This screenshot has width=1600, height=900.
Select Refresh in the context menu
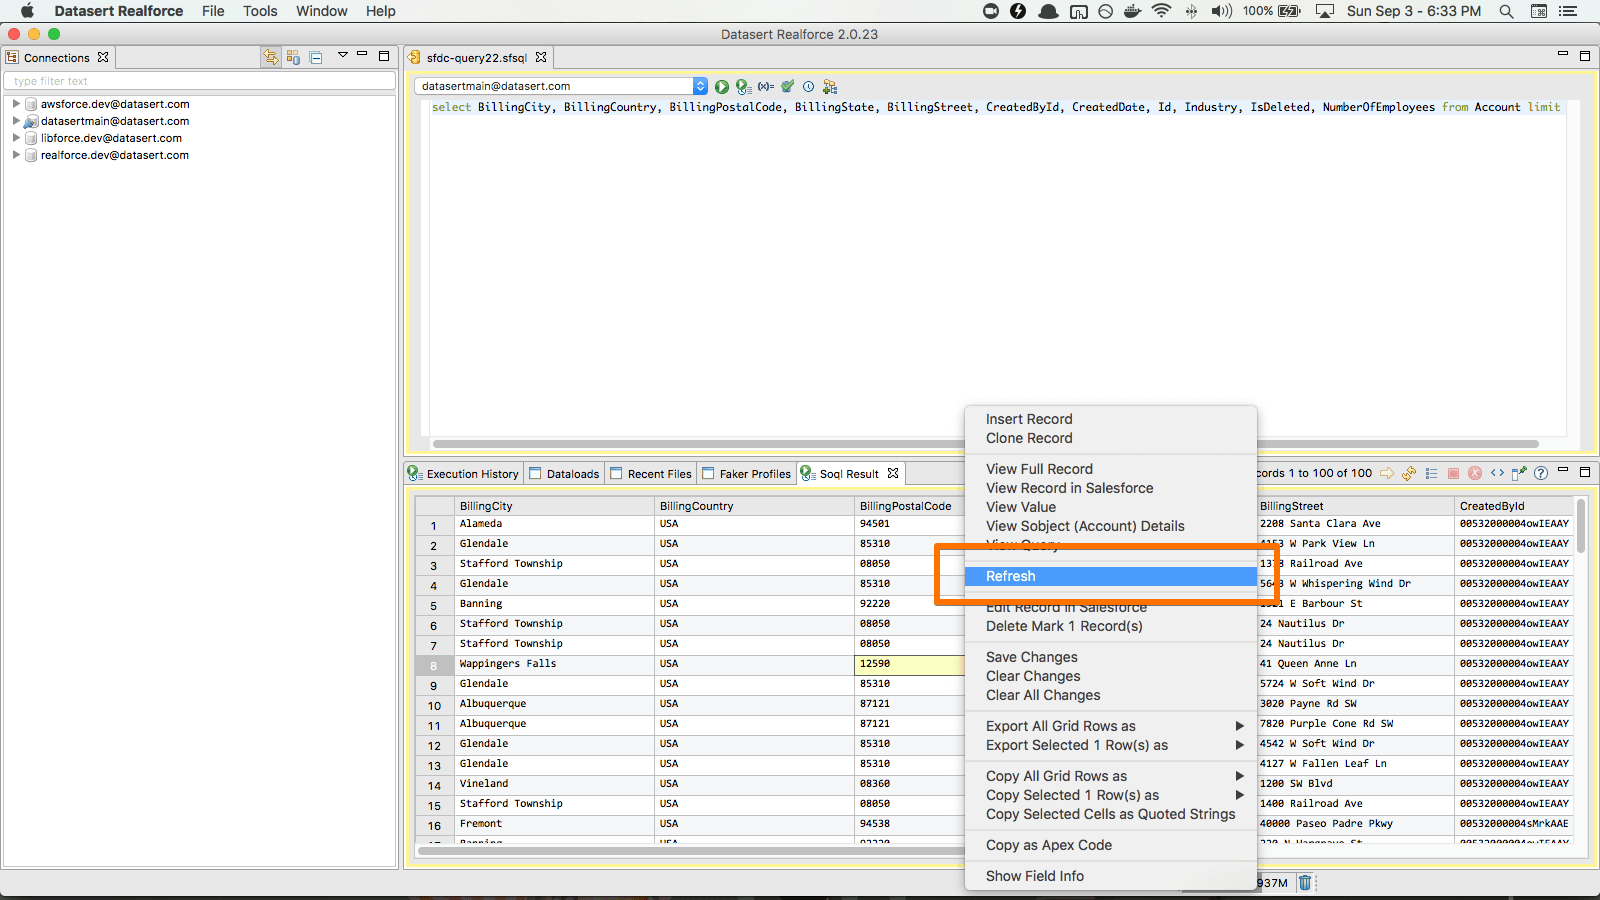click(1011, 576)
